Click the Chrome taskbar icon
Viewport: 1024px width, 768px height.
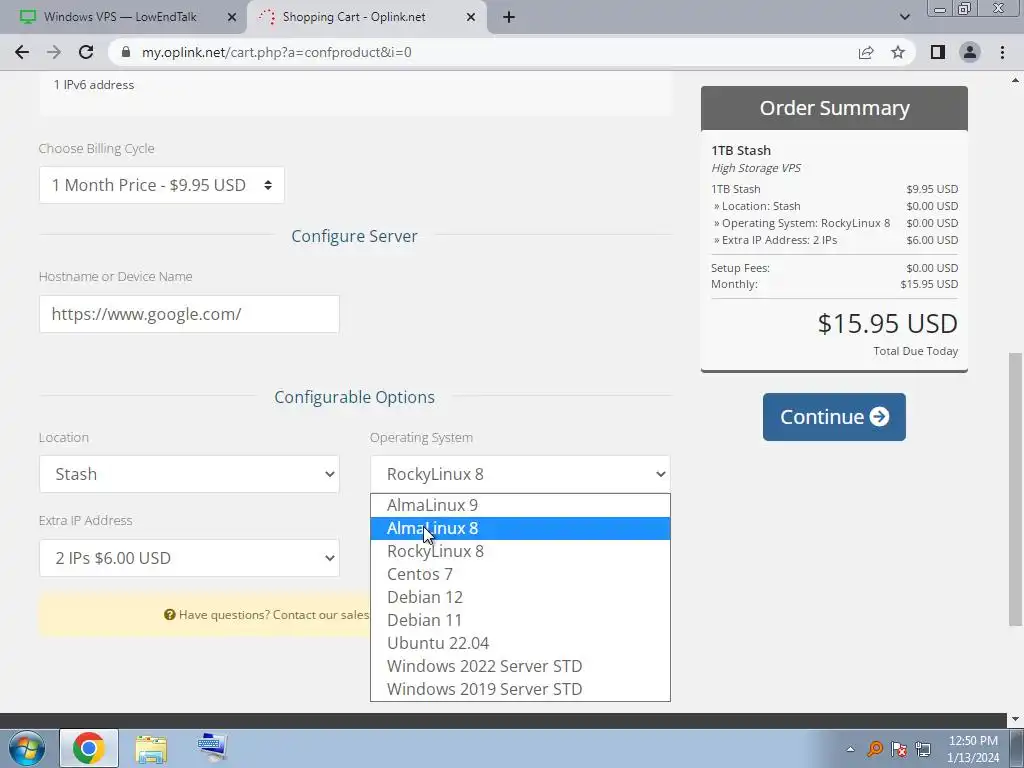click(x=89, y=748)
